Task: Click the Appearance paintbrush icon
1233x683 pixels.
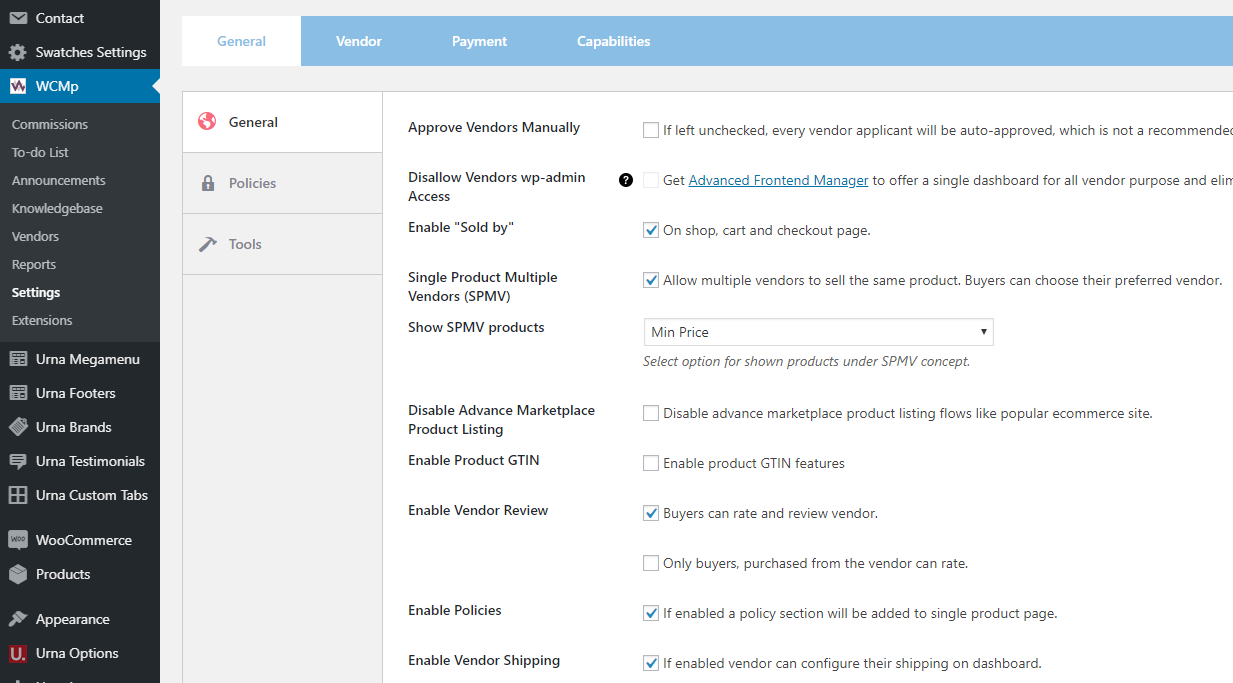Action: (18, 619)
